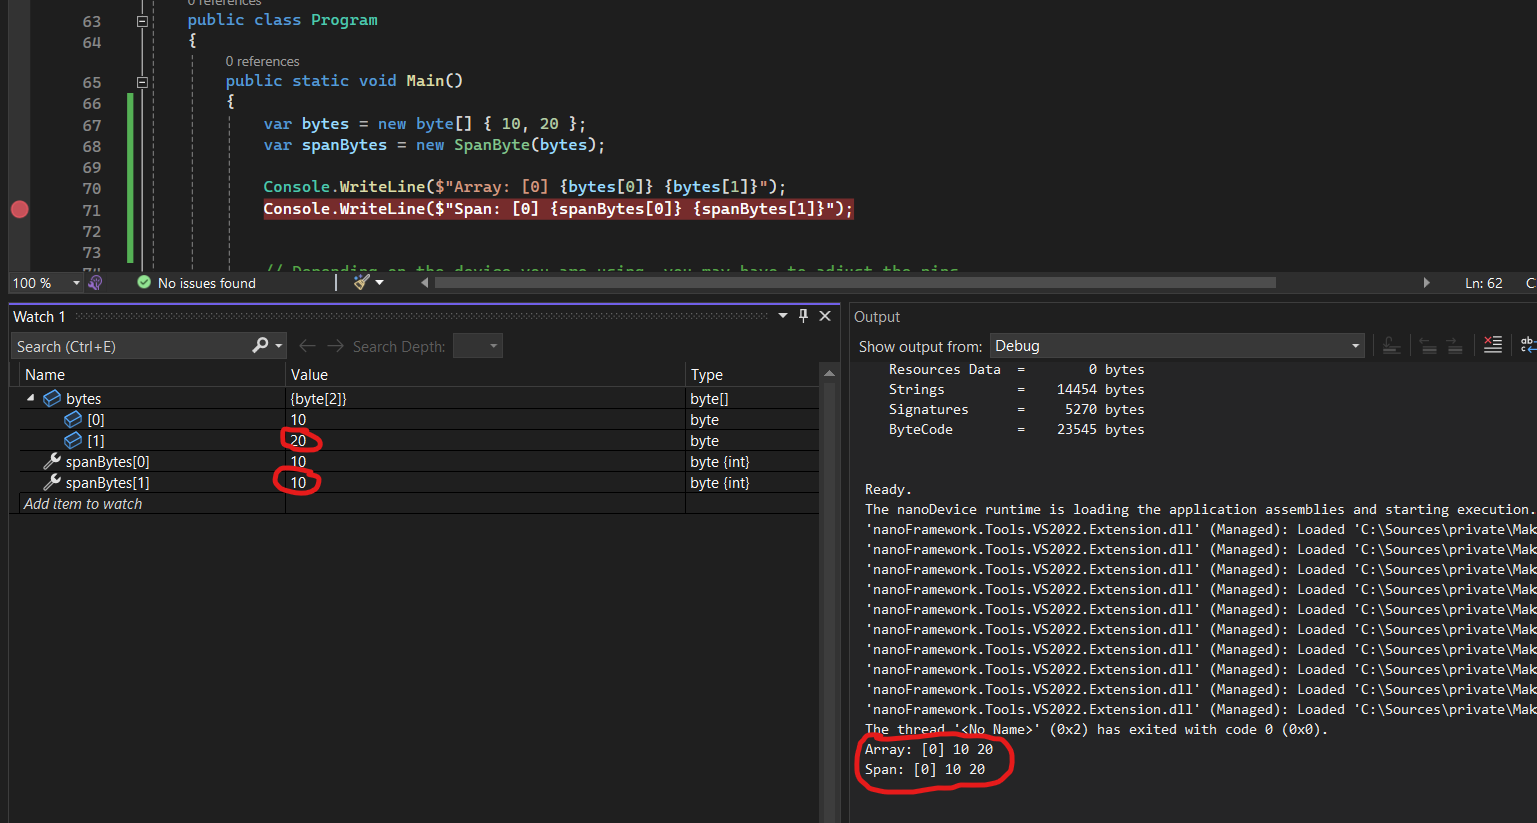
Task: Toggle the breakpoint on line 71
Action: coord(19,210)
